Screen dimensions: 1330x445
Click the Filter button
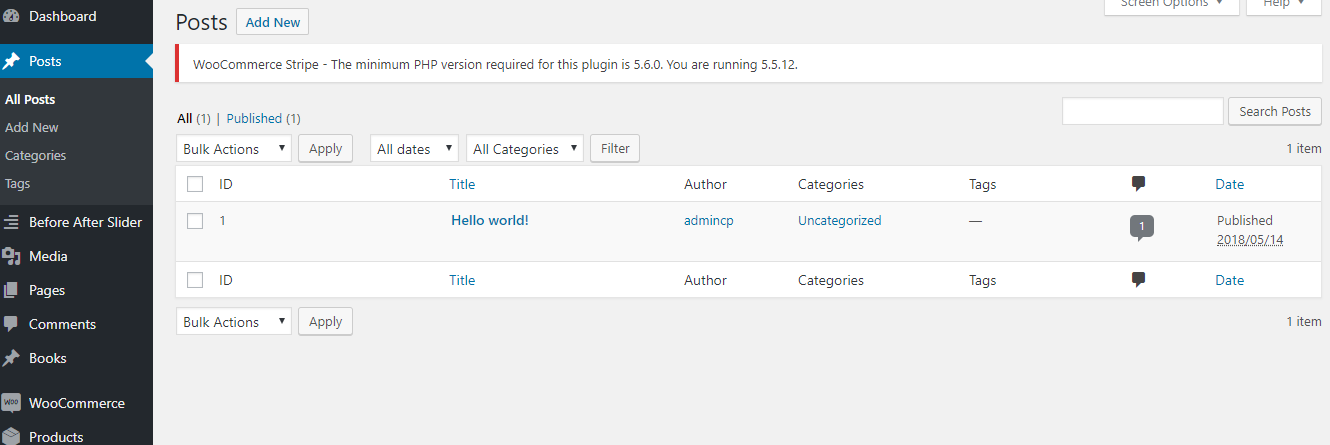[615, 149]
